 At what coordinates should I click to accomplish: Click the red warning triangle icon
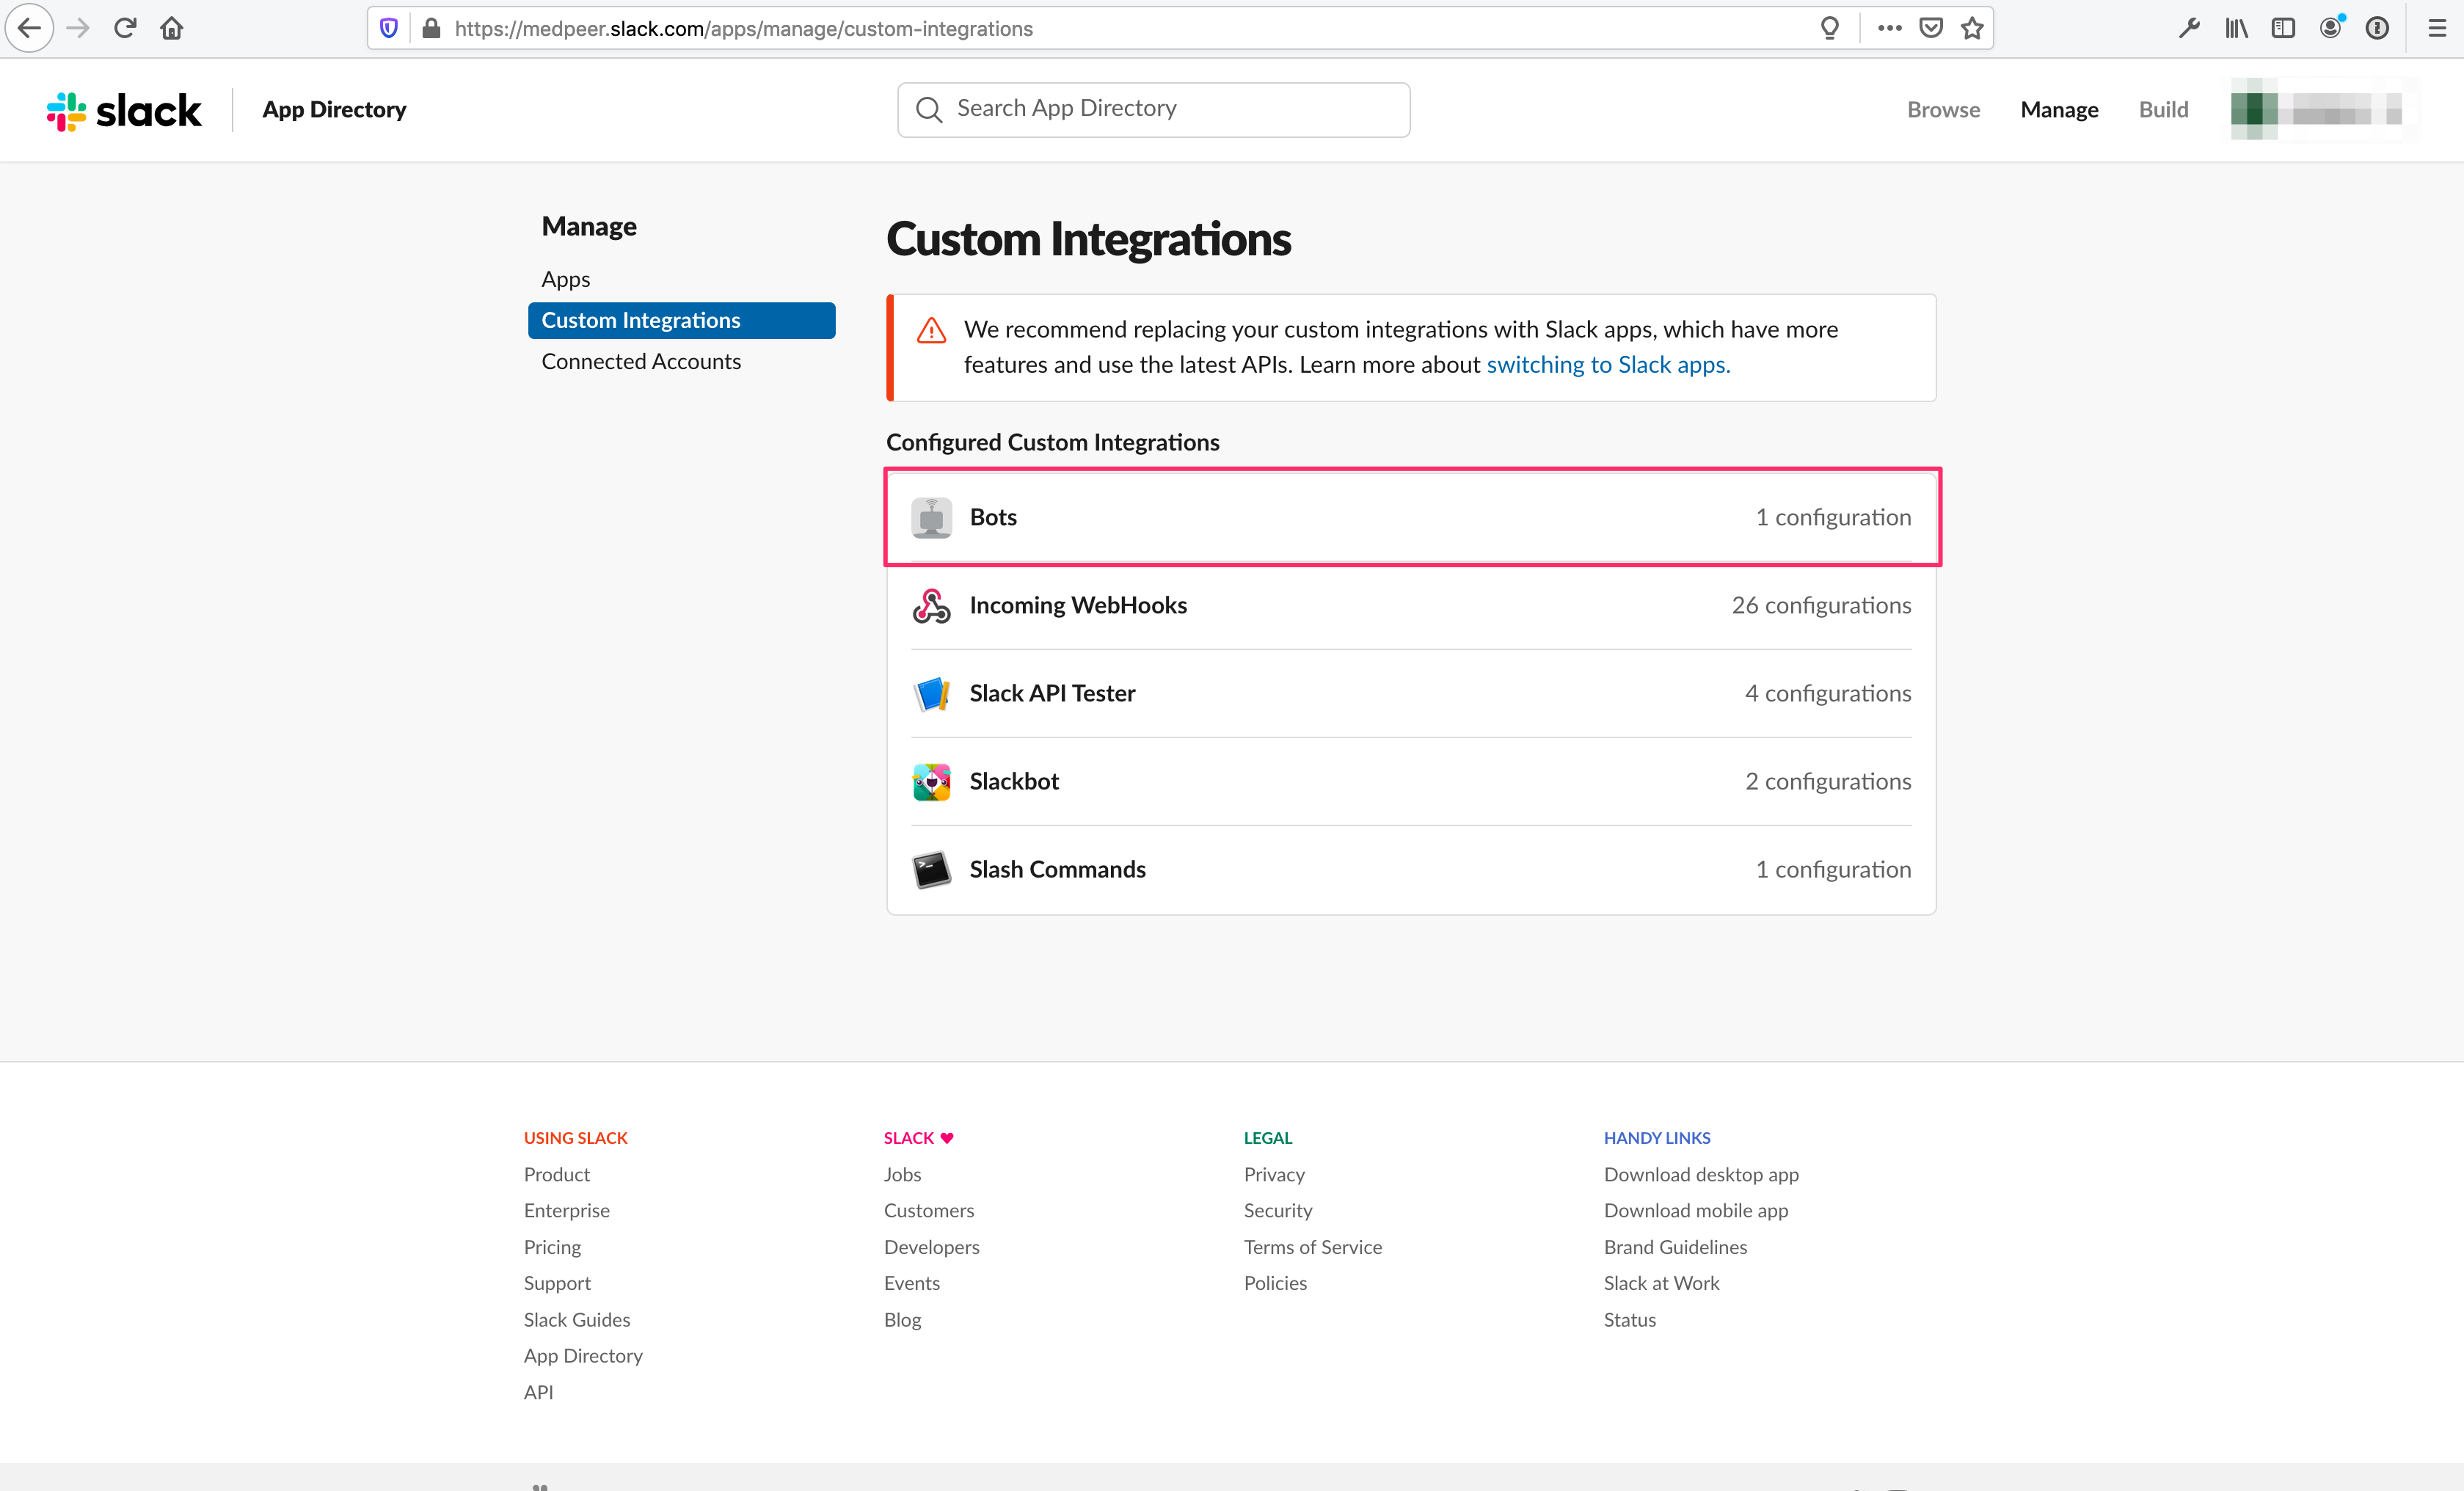coord(931,330)
